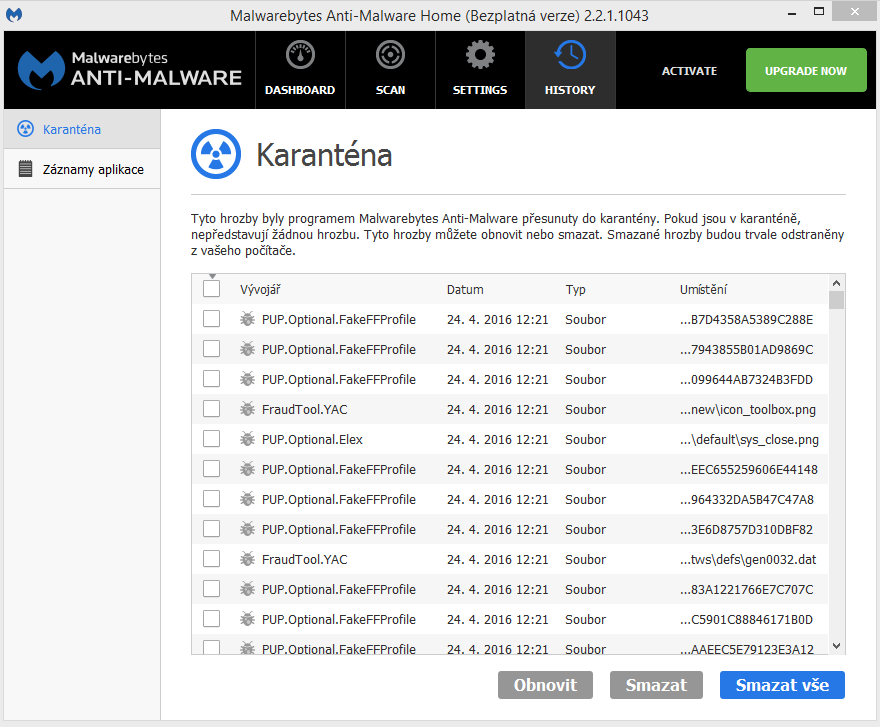Check the box for row ending EEC655259606E44148
Image resolution: width=880 pixels, height=727 pixels.
tap(212, 469)
